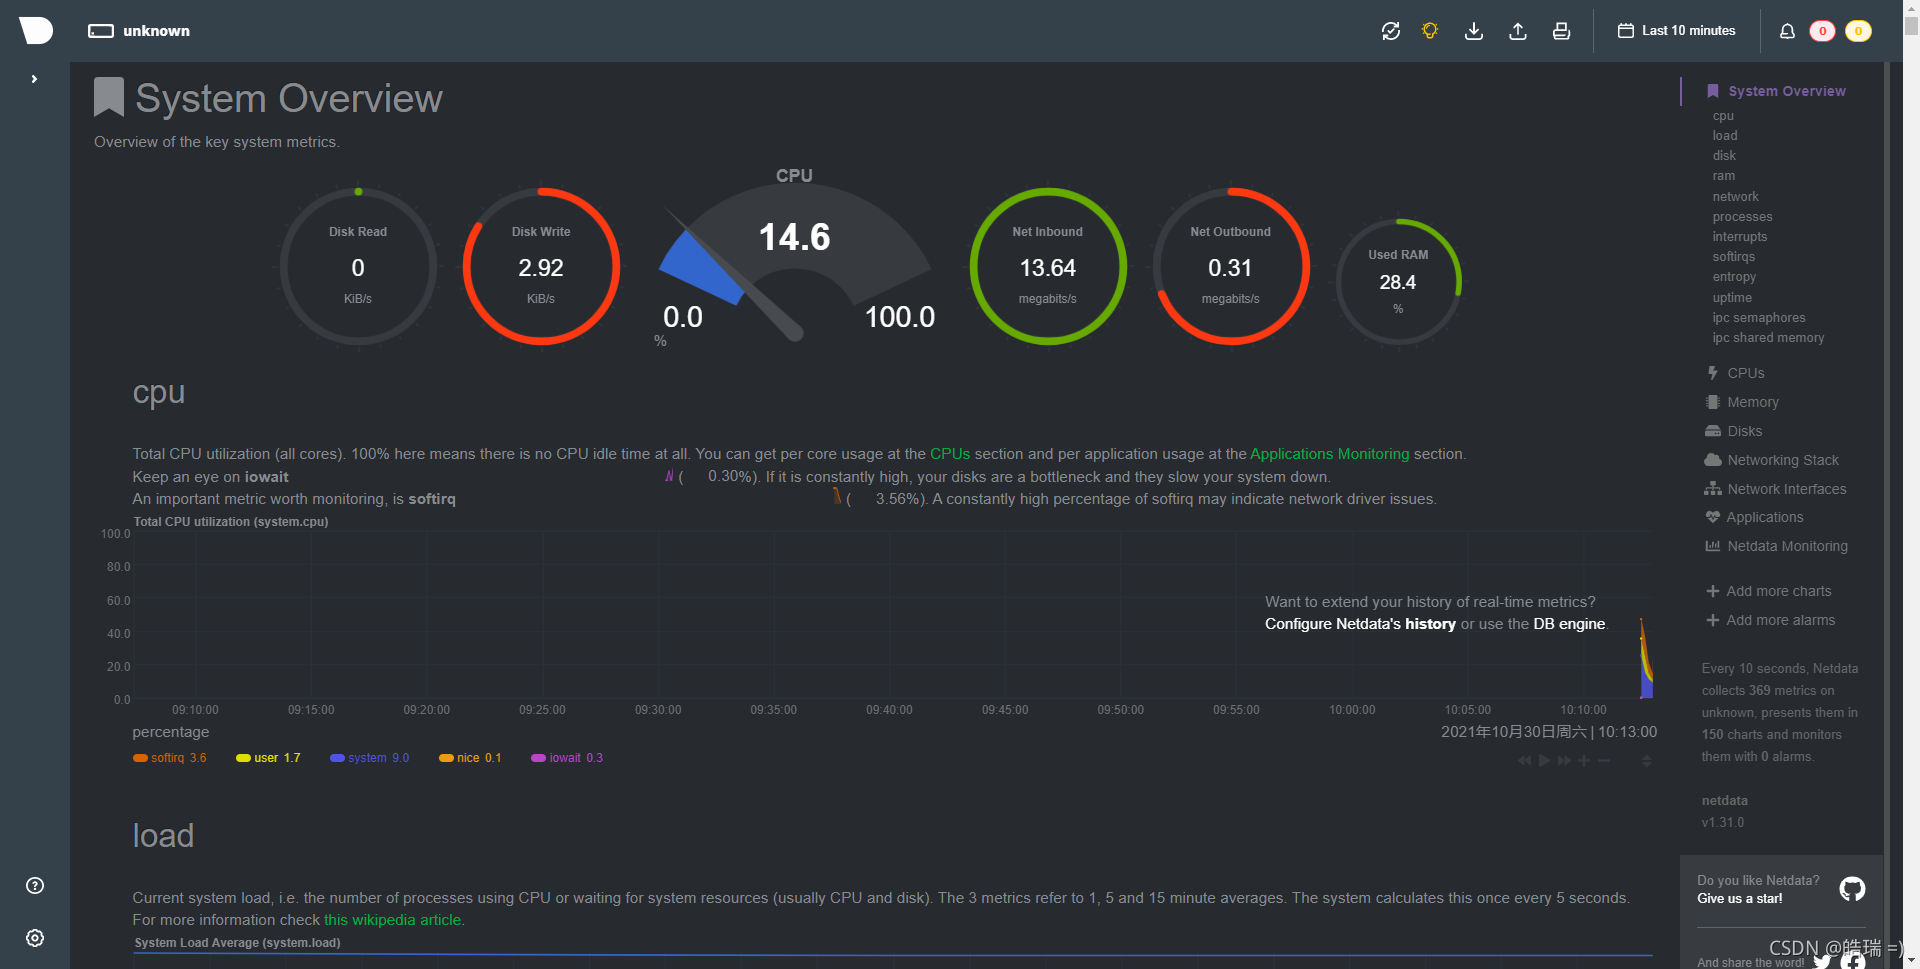Open the Memory menu section
Screen dimensions: 1920x969
click(1742, 402)
